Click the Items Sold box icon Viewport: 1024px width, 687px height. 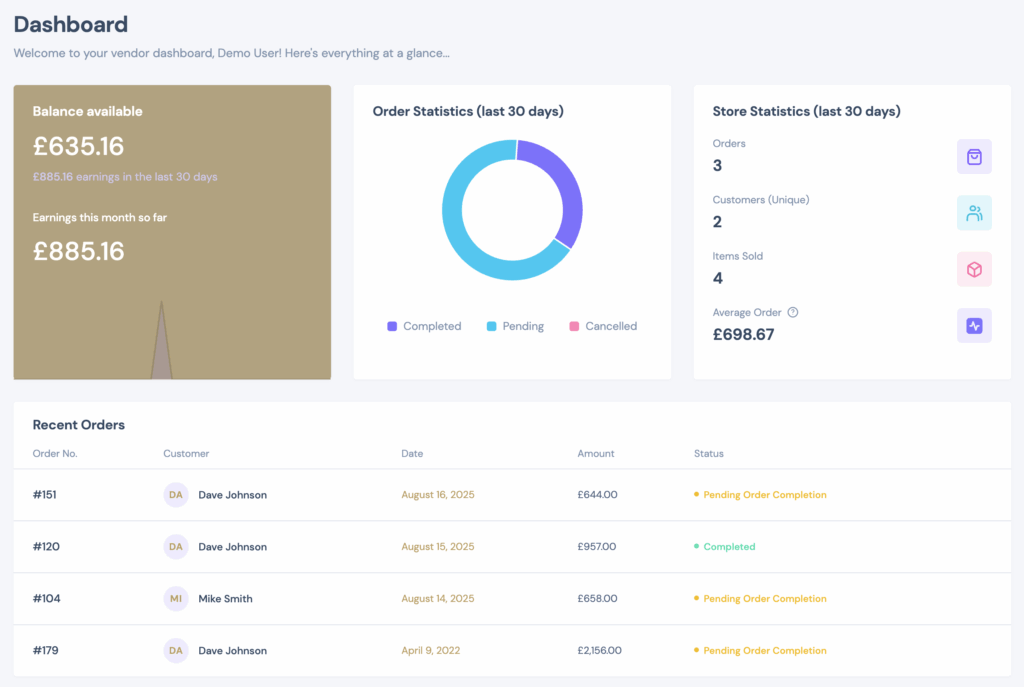pos(974,269)
